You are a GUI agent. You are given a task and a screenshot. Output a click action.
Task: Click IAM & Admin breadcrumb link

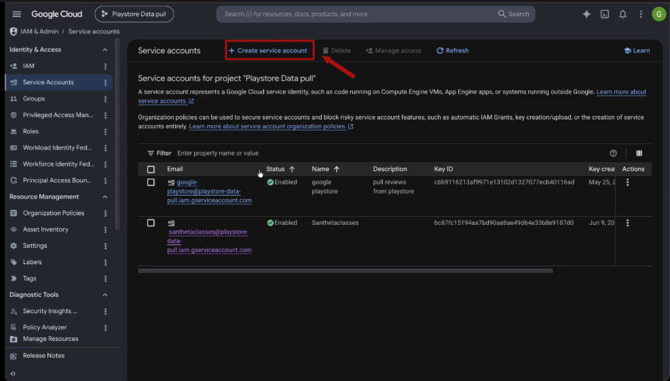39,32
